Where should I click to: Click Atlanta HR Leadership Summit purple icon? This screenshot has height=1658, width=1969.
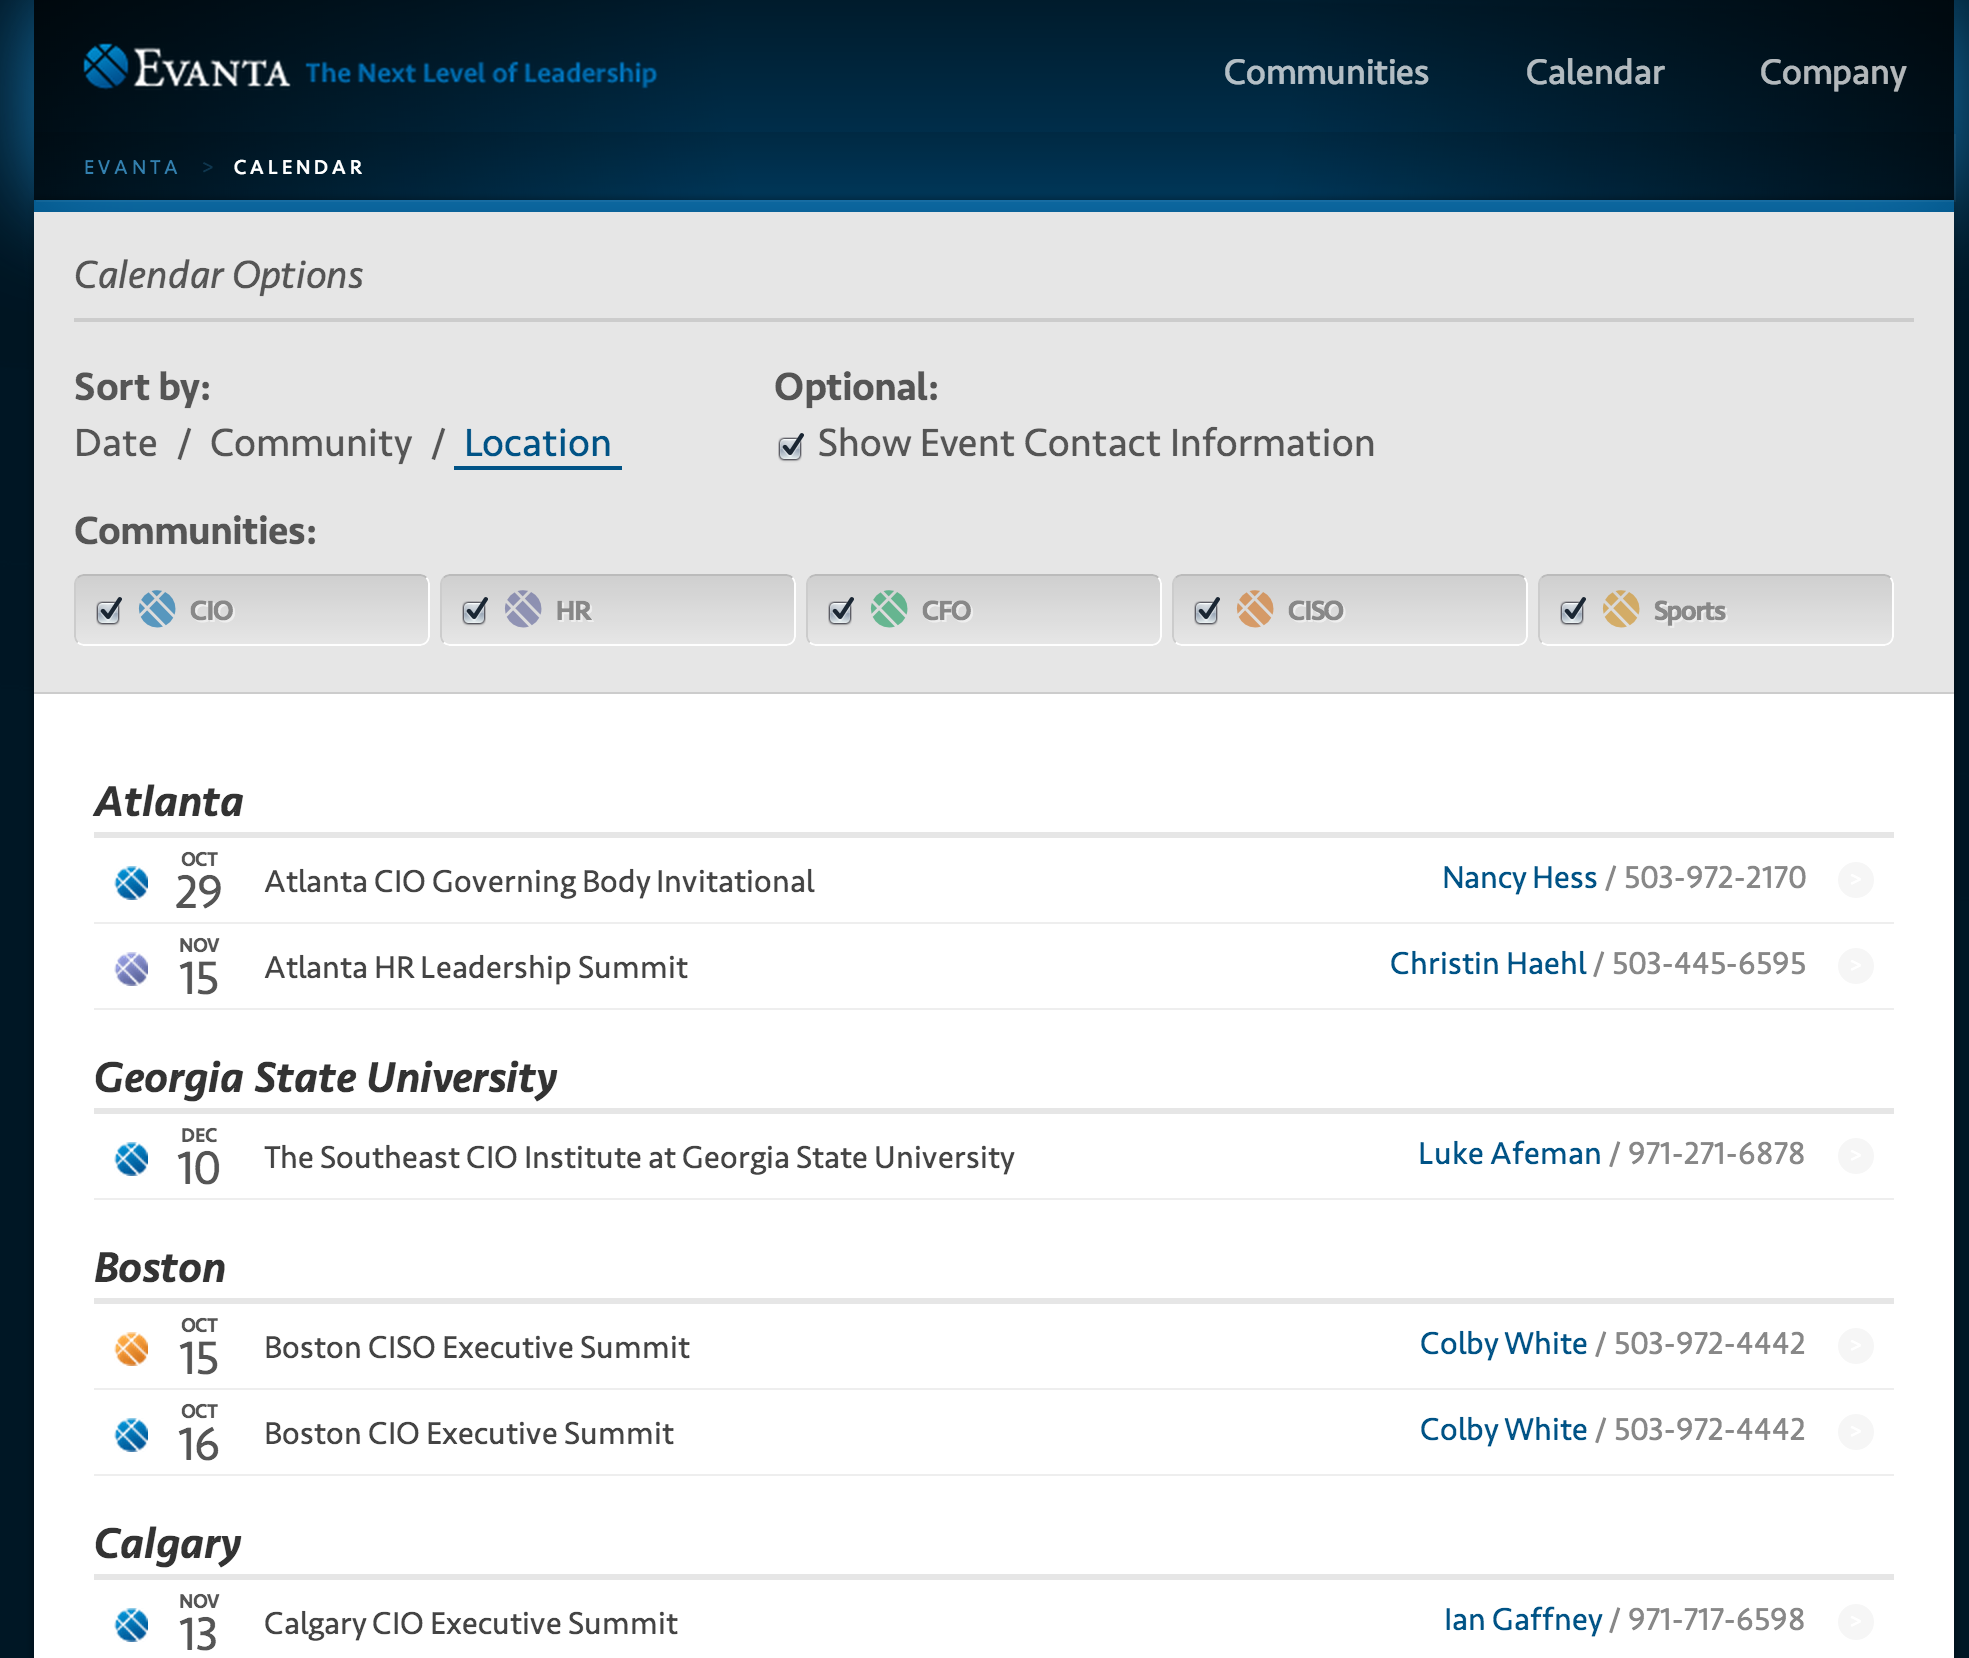pos(132,969)
